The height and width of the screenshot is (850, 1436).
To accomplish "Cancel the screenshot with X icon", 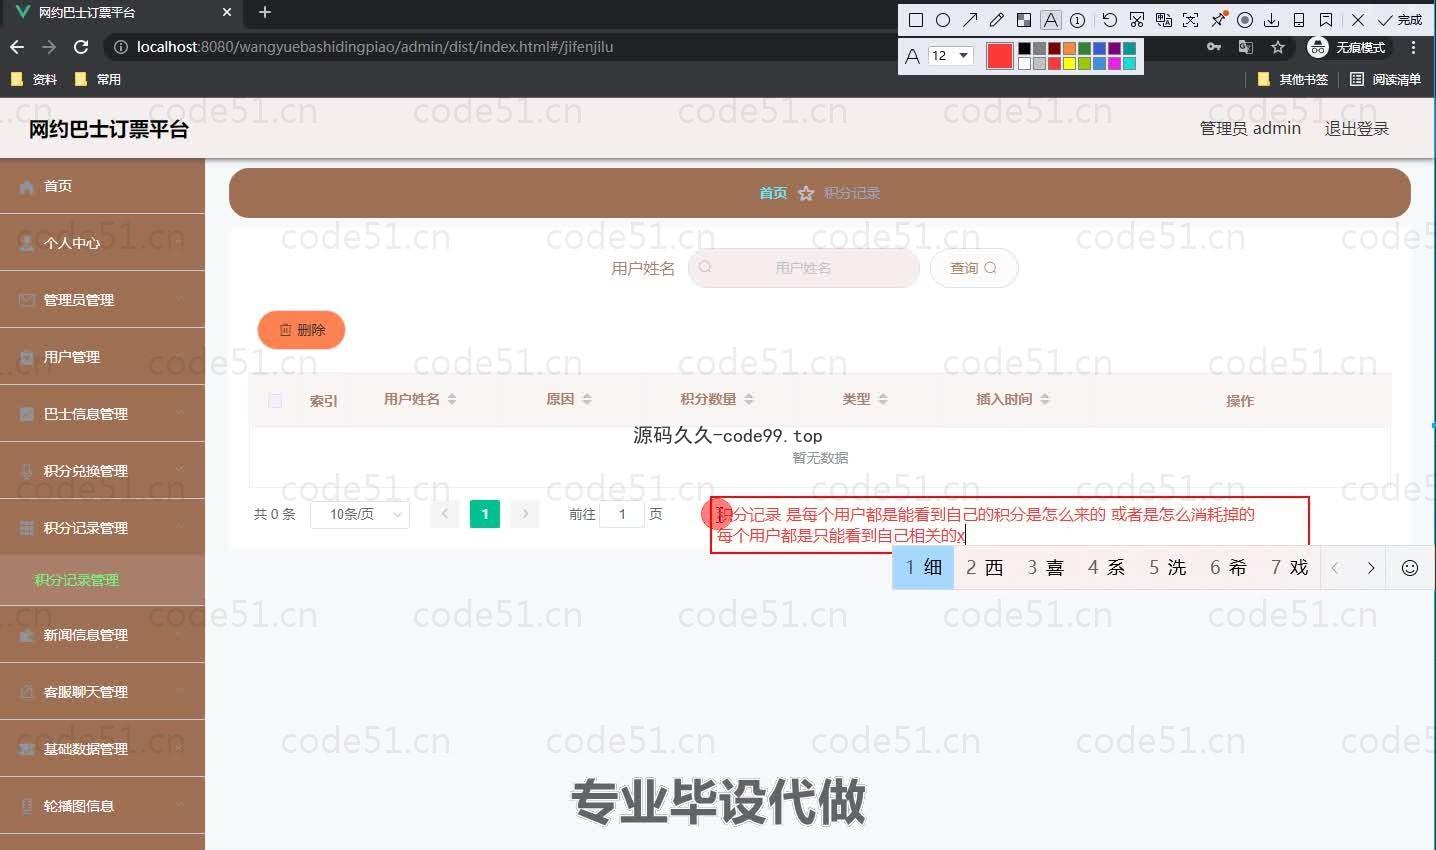I will coord(1358,20).
